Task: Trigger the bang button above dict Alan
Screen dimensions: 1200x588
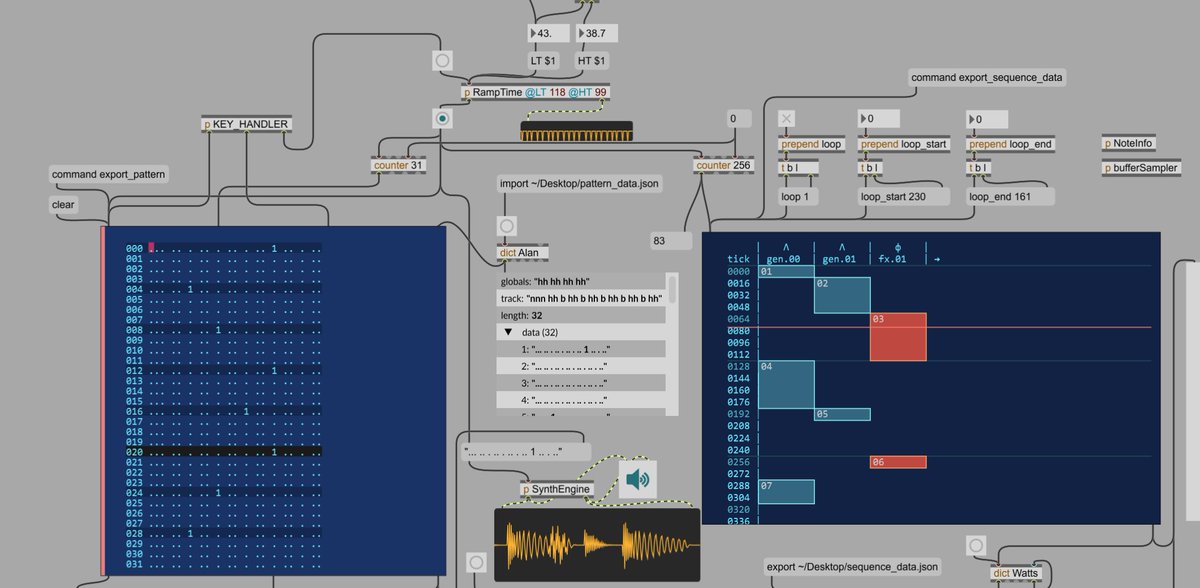Action: (506, 227)
